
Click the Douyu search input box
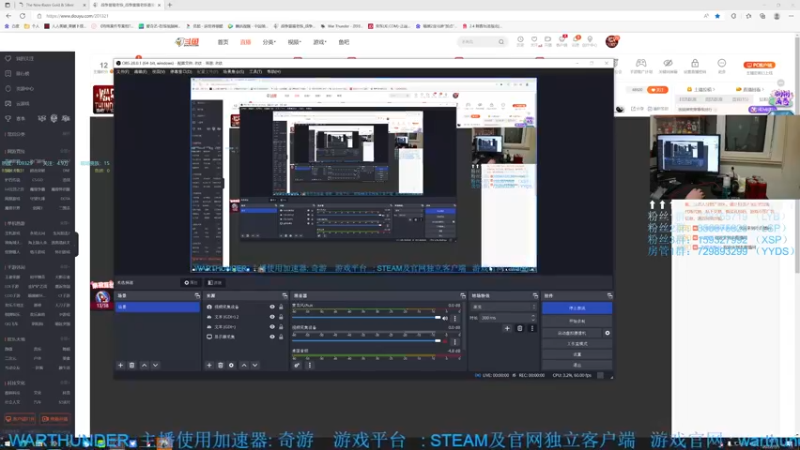click(479, 42)
